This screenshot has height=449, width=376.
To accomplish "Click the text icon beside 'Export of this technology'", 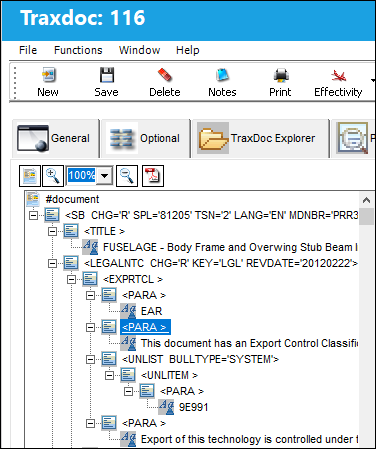I will (128, 439).
